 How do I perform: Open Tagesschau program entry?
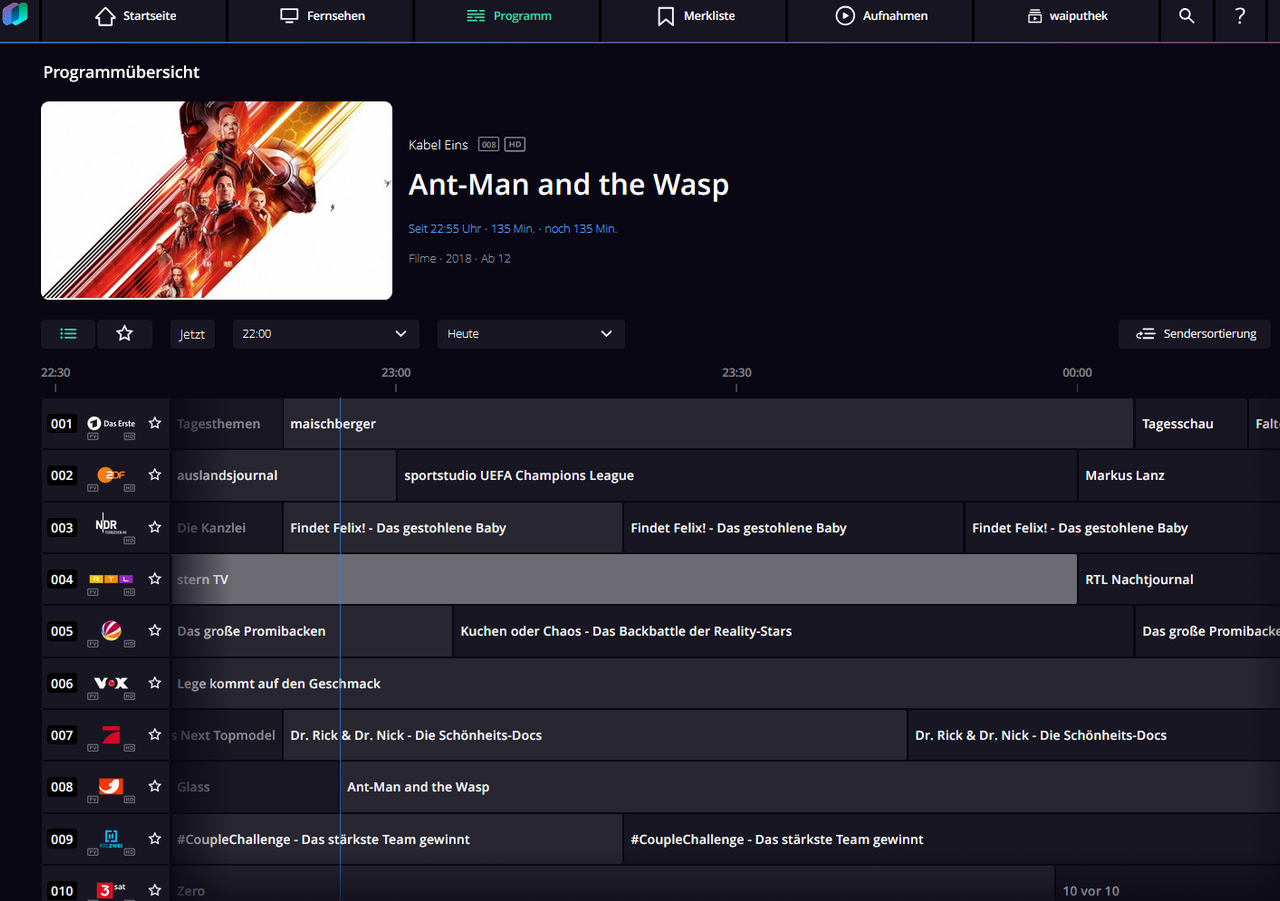click(1191, 424)
